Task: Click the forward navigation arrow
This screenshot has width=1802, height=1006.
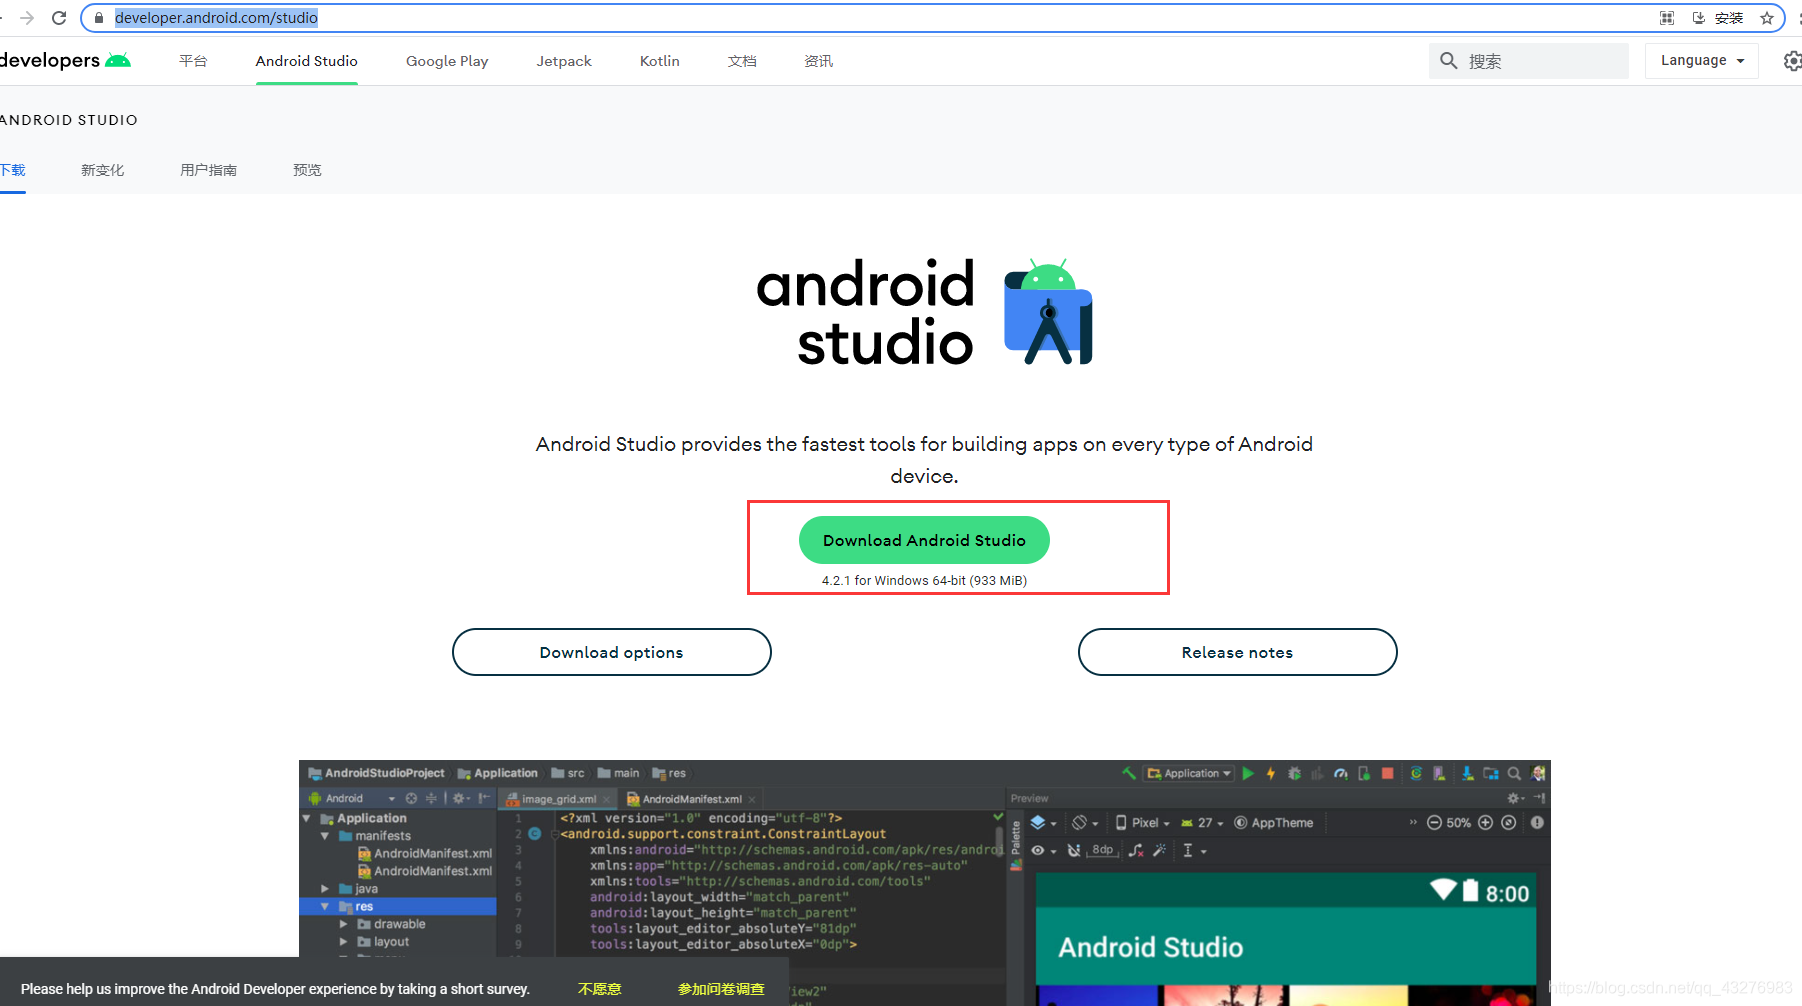Action: 27,18
